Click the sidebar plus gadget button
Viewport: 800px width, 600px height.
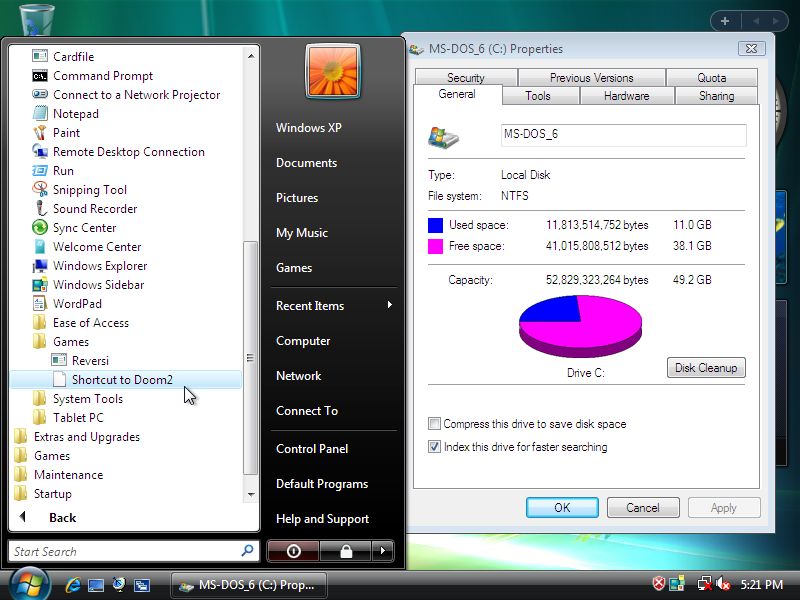click(725, 21)
